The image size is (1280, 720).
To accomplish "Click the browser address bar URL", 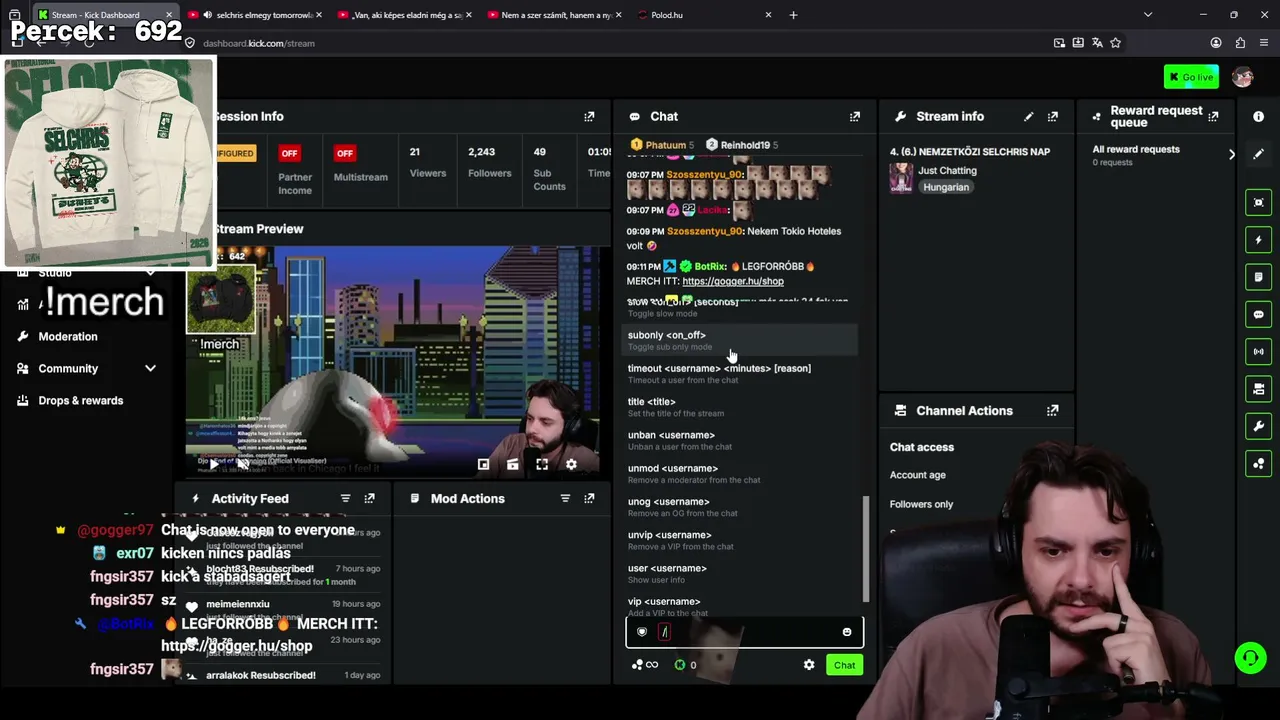I will pyautogui.click(x=259, y=43).
